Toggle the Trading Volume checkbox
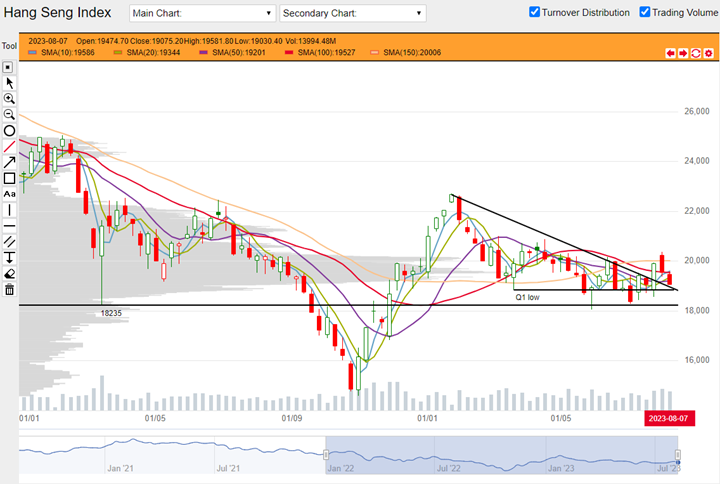Viewport: 720px width, 484px height. tap(645, 12)
